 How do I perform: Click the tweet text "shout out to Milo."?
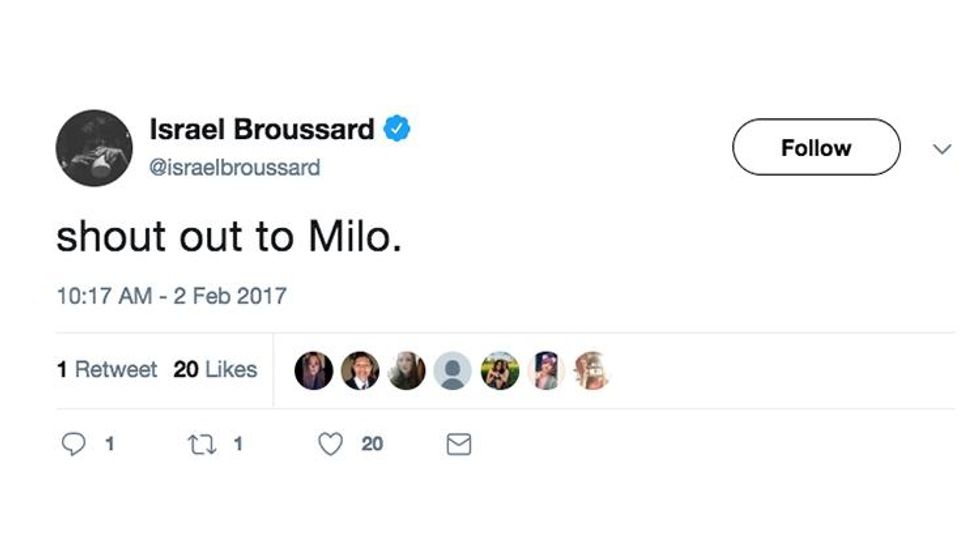coord(229,237)
